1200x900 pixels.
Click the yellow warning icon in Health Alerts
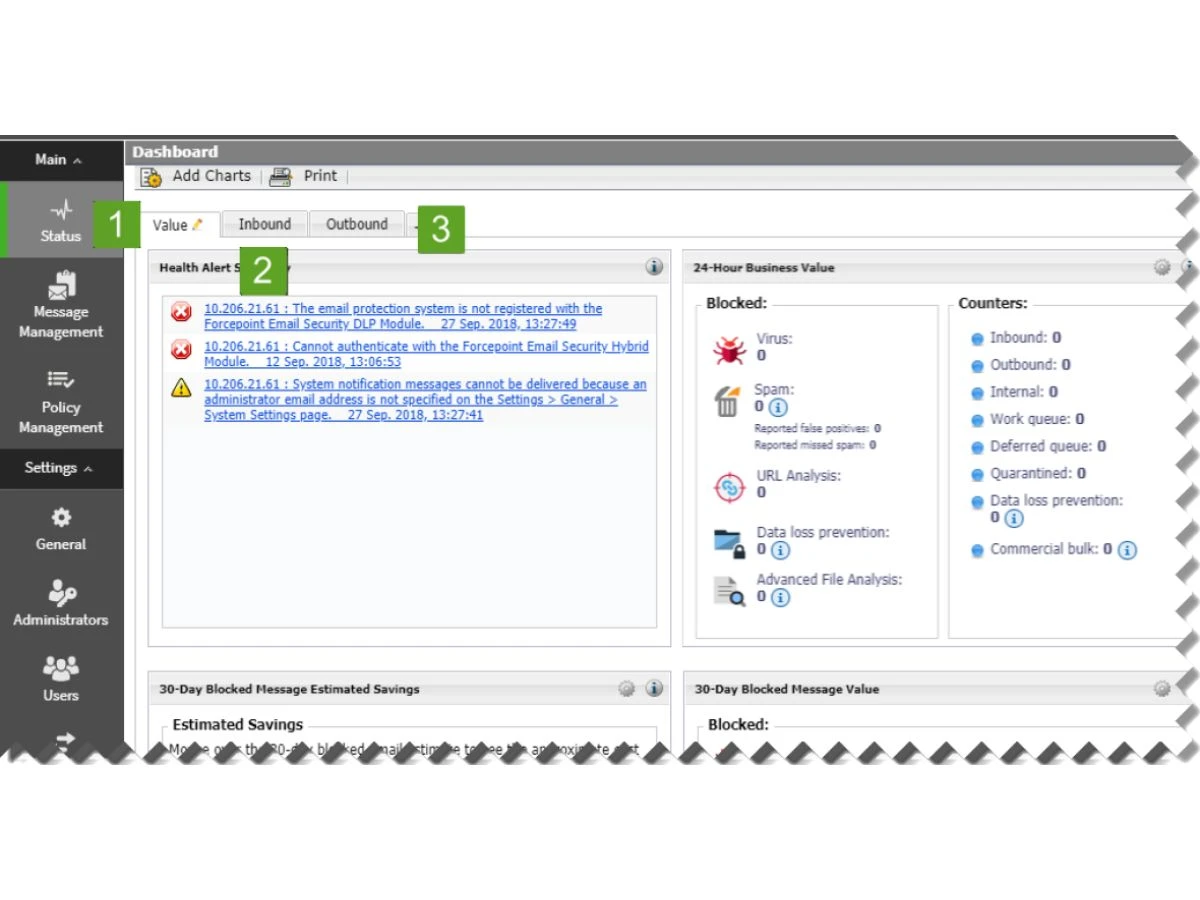click(x=181, y=388)
